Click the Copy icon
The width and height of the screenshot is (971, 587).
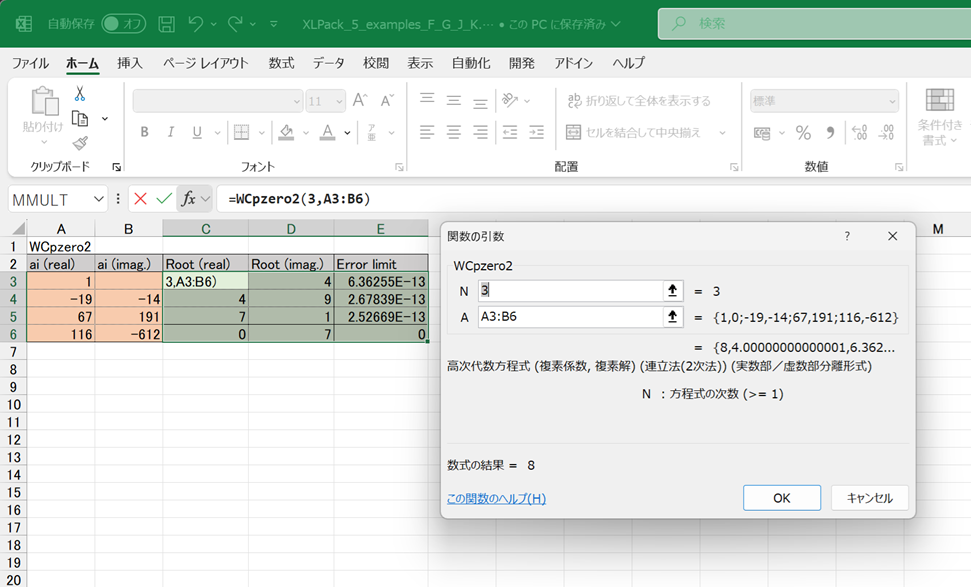point(80,118)
